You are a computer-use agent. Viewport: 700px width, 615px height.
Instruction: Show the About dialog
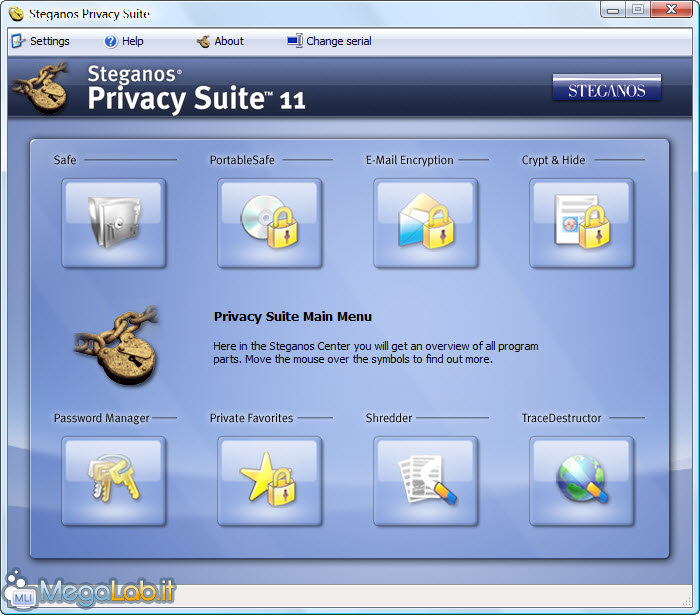tap(221, 41)
